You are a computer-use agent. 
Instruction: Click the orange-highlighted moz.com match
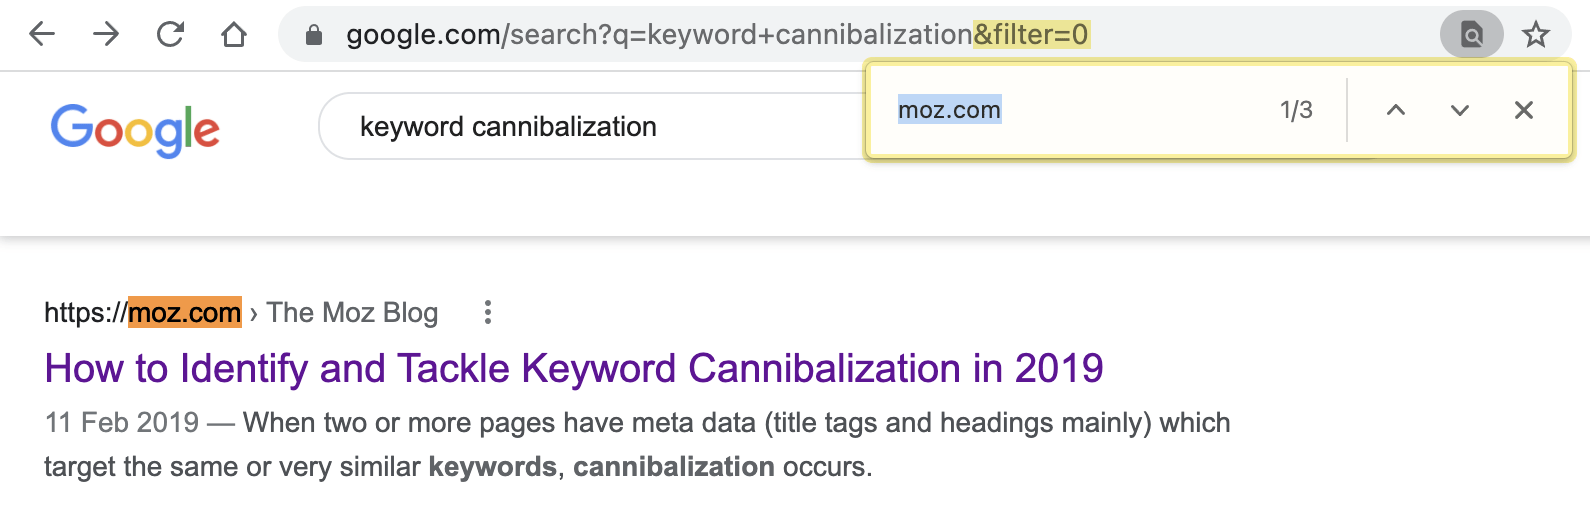pos(185,313)
